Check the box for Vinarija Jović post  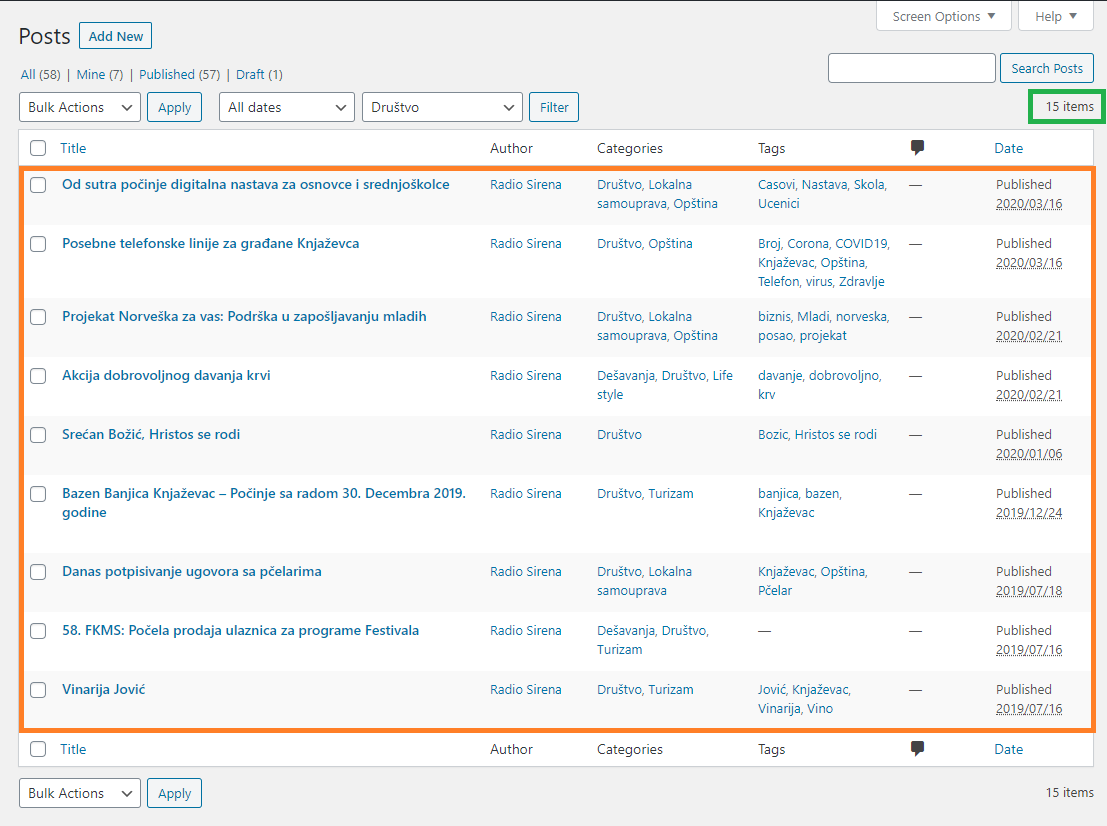click(x=38, y=690)
